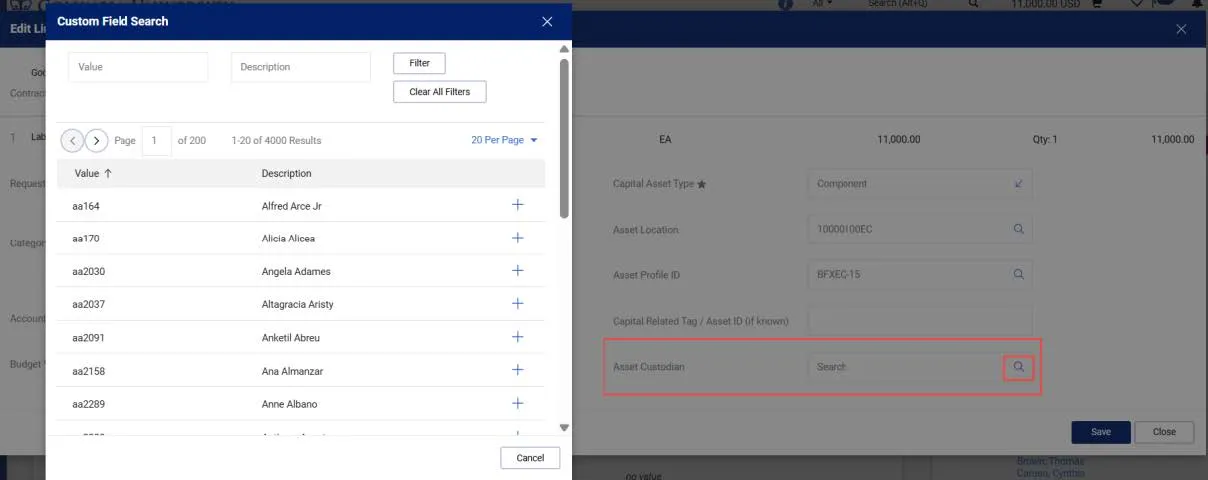Close the Custom Field Search dialog
This screenshot has width=1208, height=480.
[x=547, y=21]
